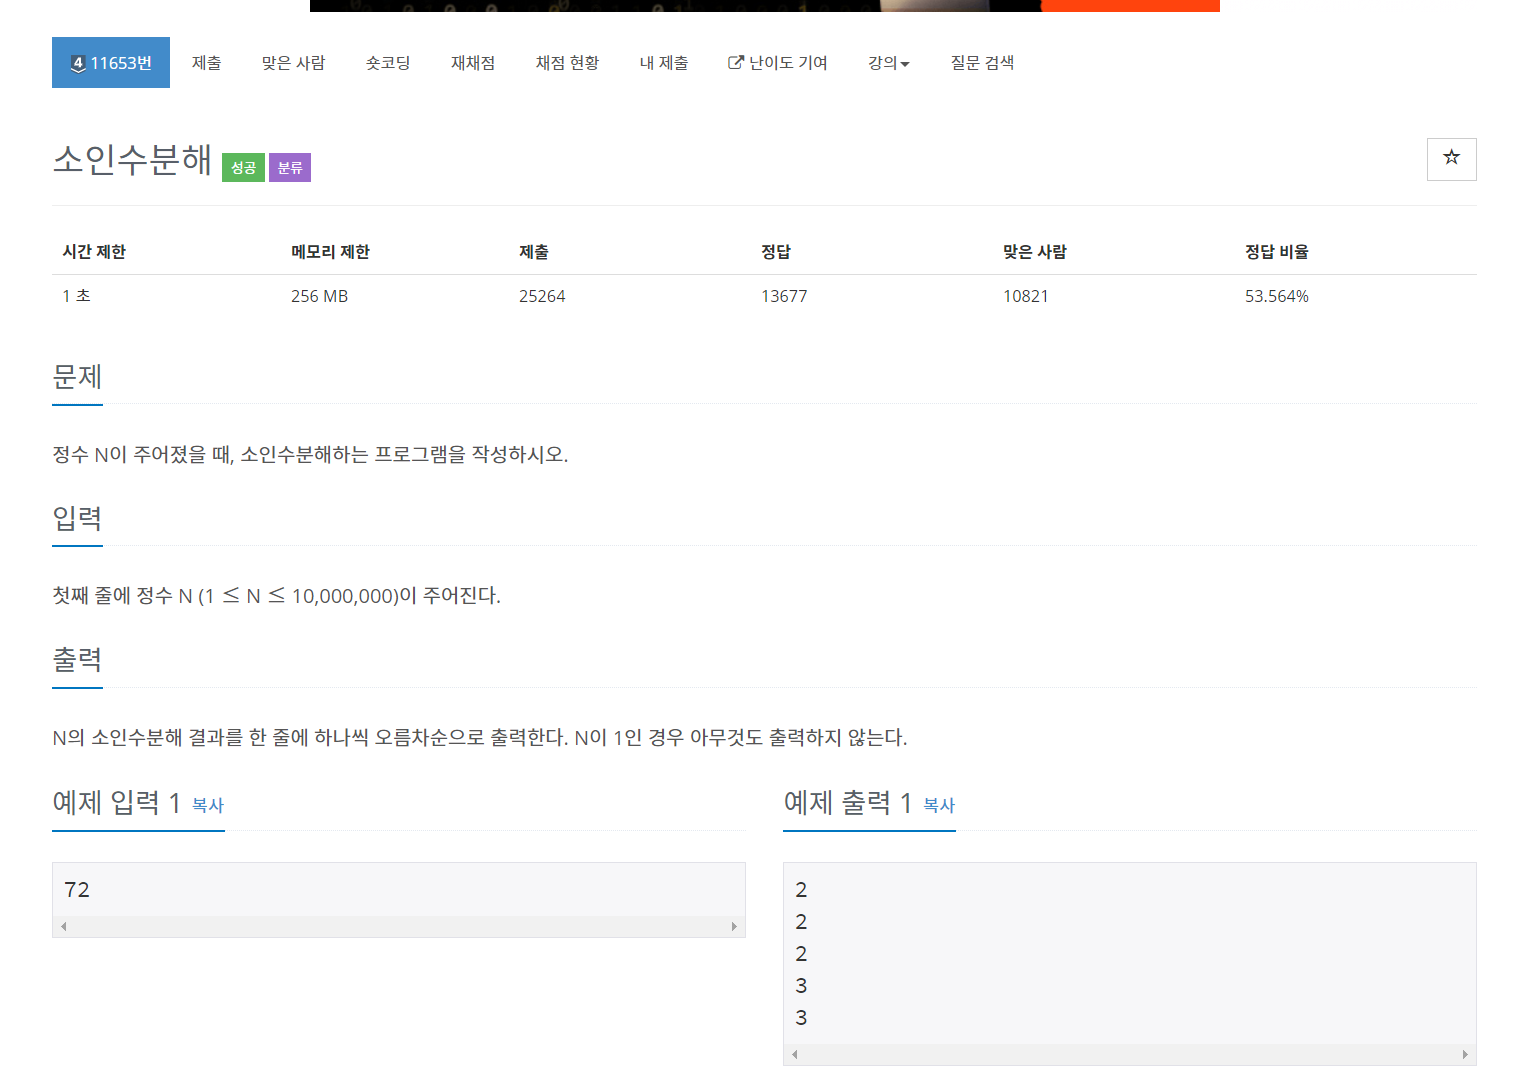Click the silver tier badge icon beside 11653번
Image resolution: width=1517 pixels, height=1080 pixels.
(x=78, y=64)
